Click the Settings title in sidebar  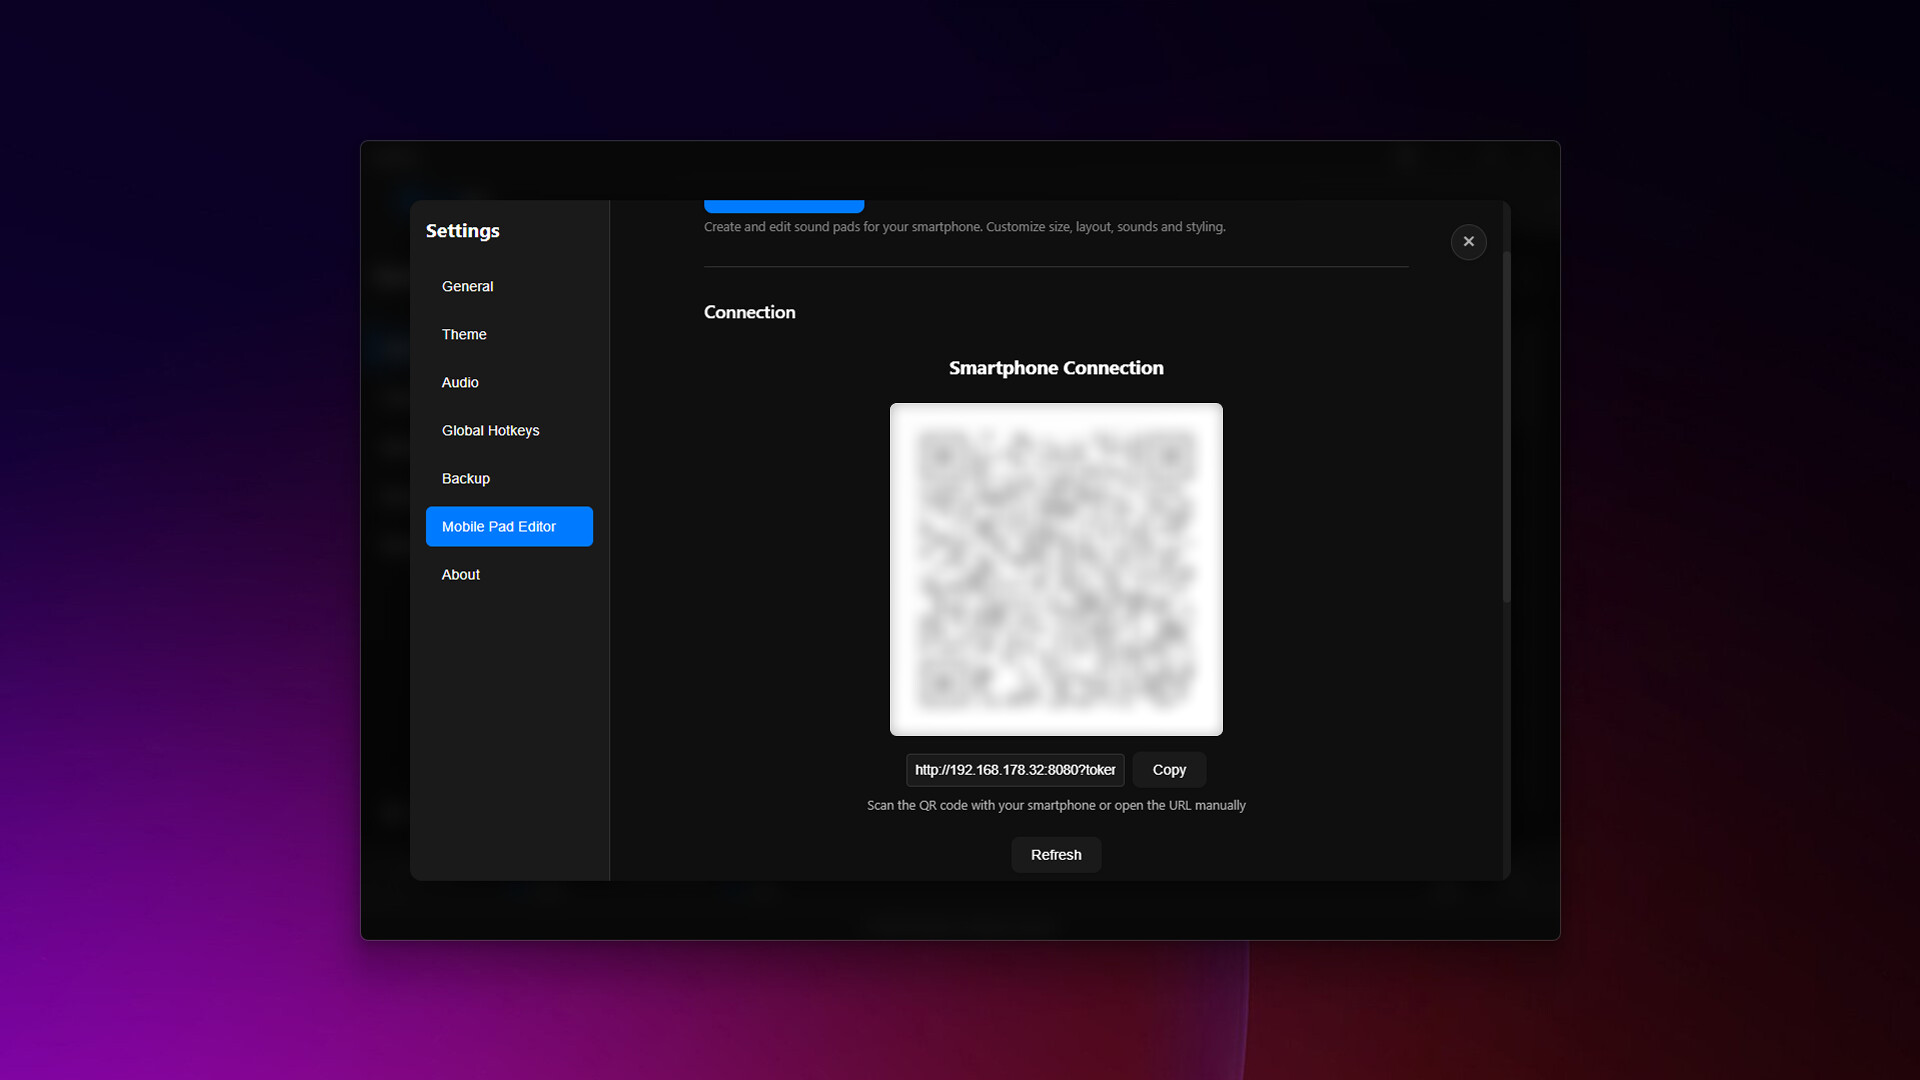point(462,231)
